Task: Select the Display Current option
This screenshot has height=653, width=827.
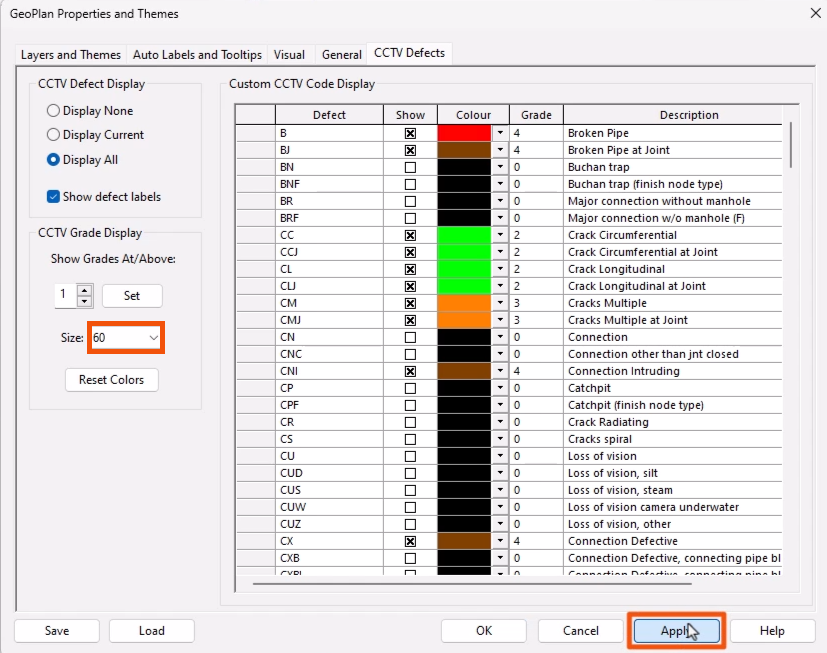Action: coord(52,134)
